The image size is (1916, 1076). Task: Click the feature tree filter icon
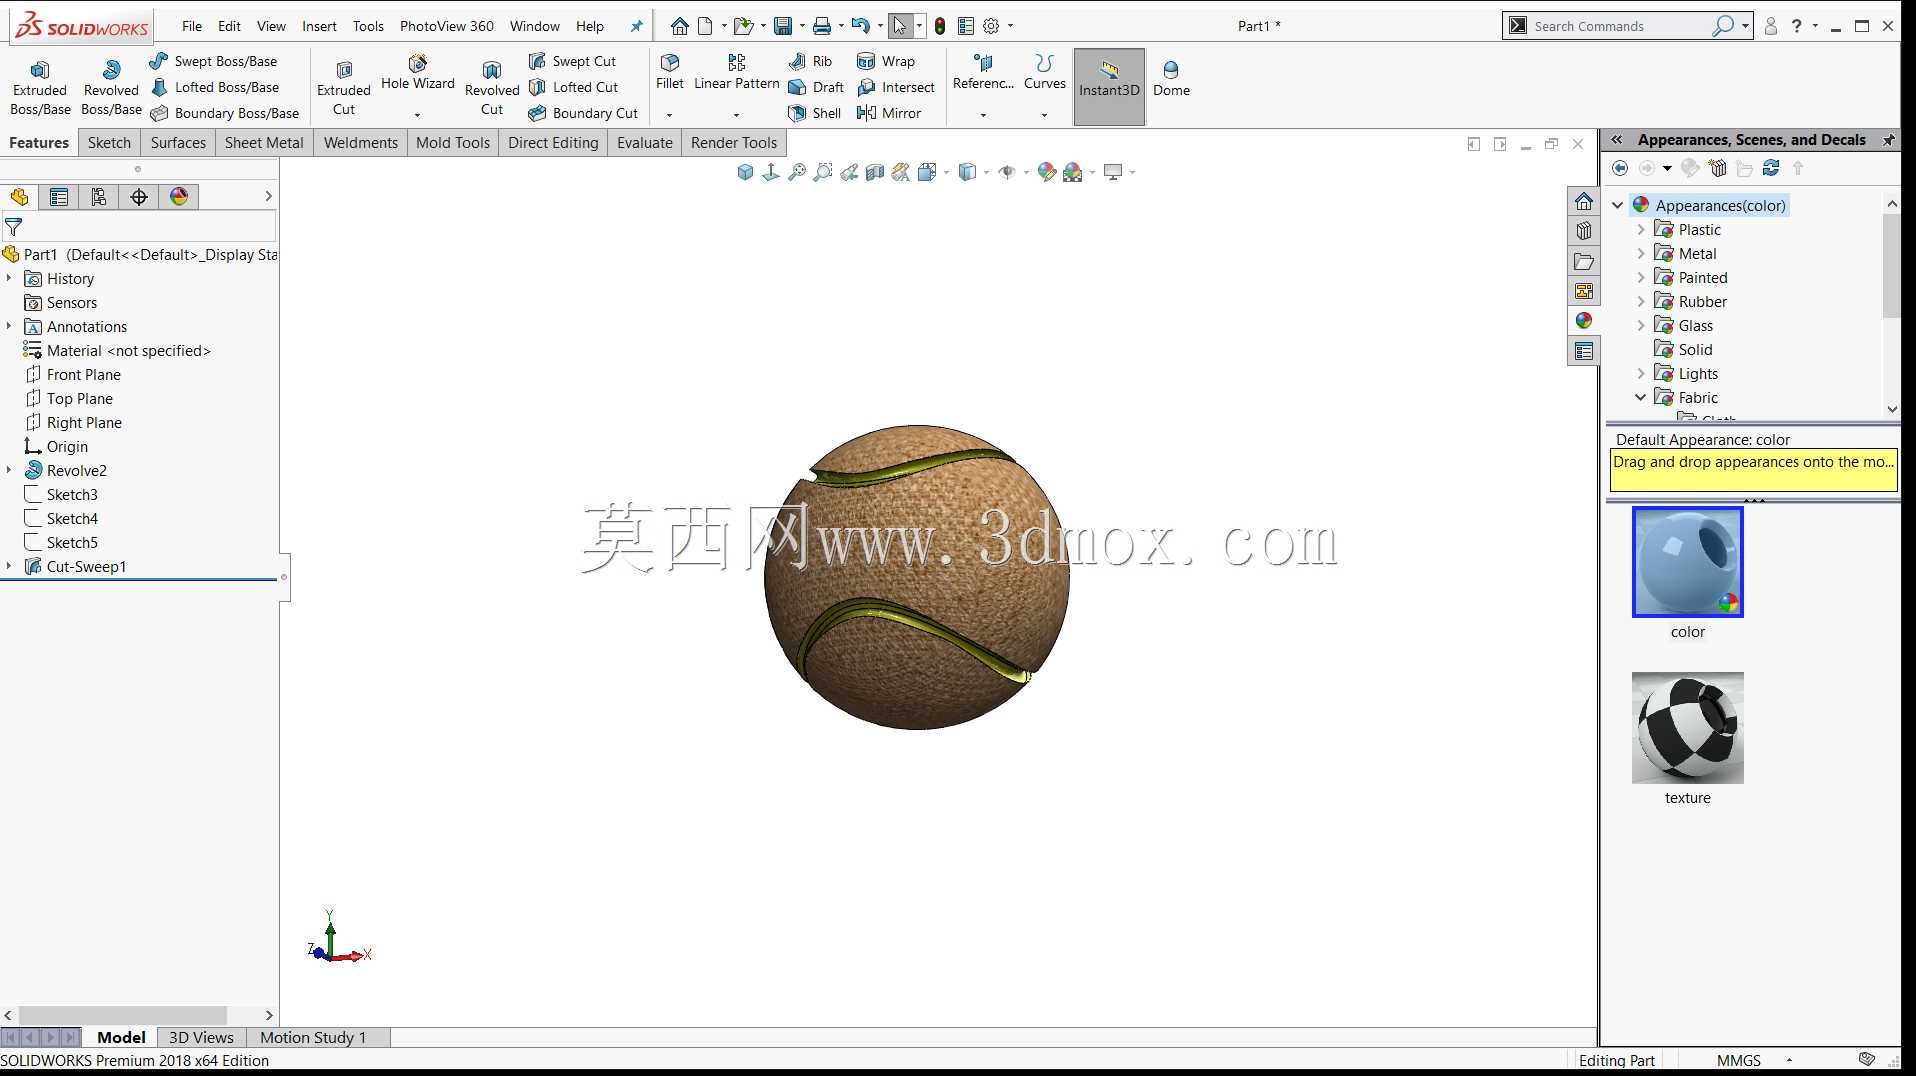click(x=14, y=227)
